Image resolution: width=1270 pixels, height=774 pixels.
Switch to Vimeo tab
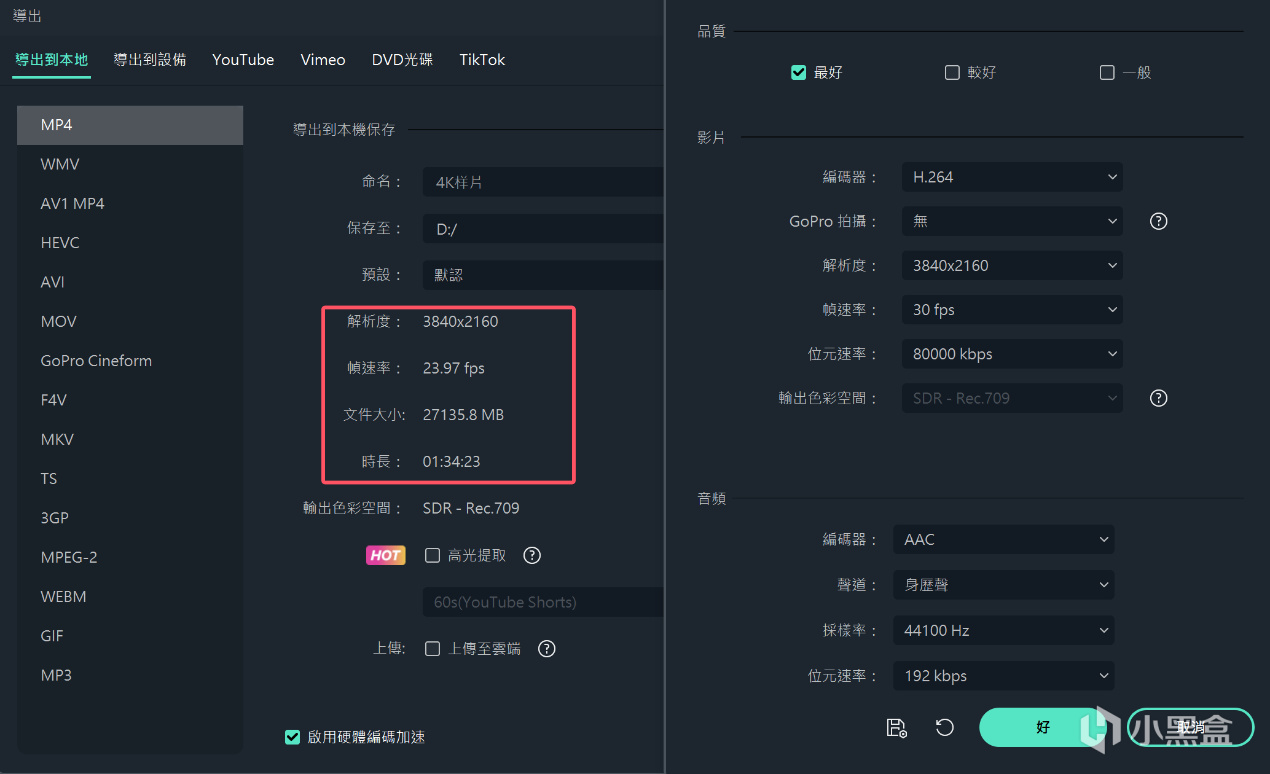point(323,60)
